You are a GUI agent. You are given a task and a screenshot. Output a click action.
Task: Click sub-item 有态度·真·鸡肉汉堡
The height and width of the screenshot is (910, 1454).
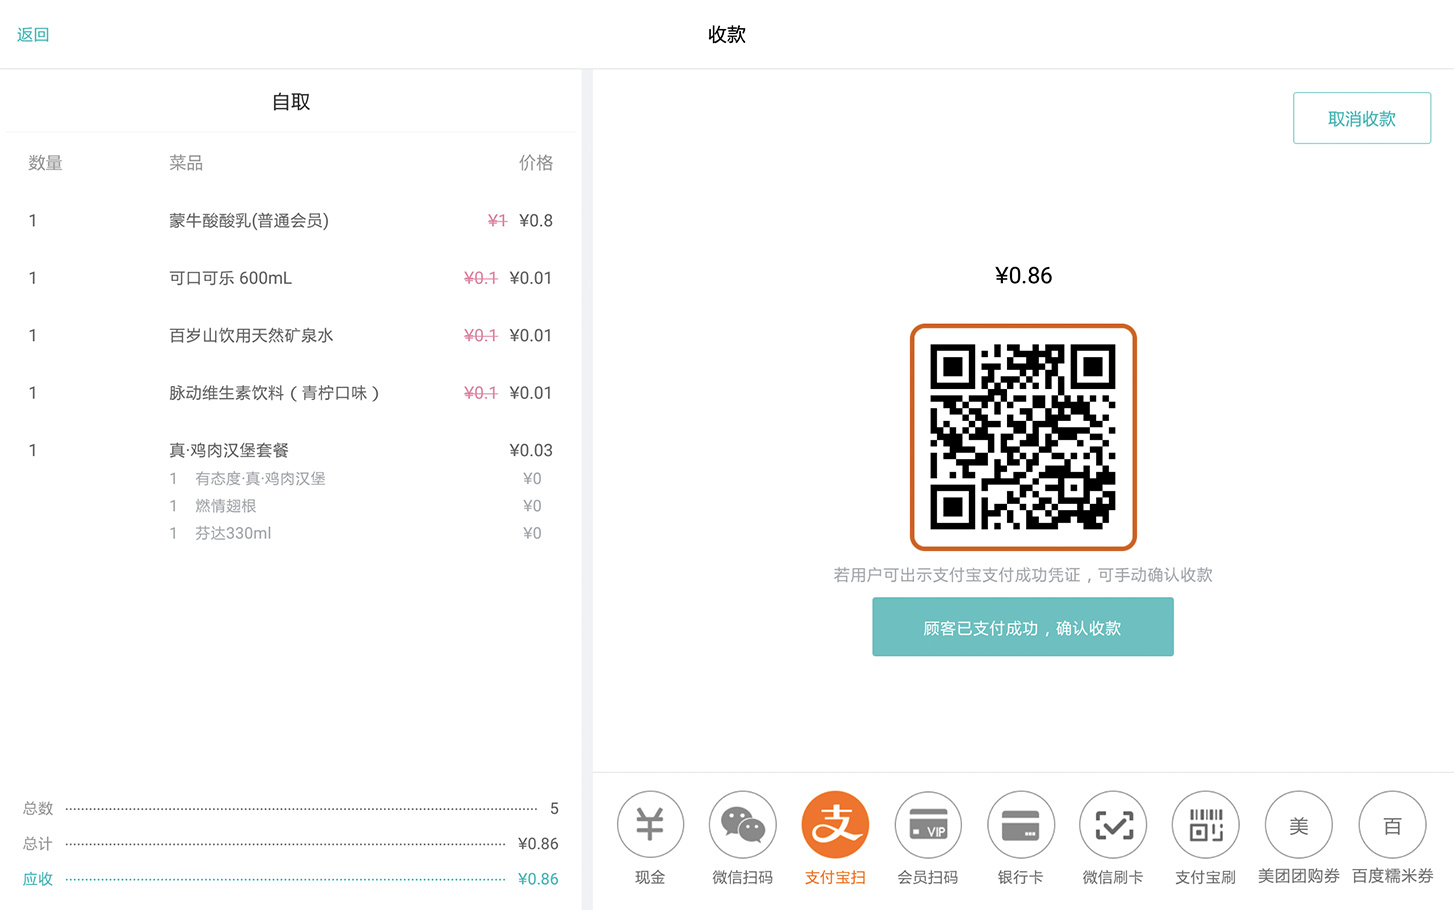point(260,478)
